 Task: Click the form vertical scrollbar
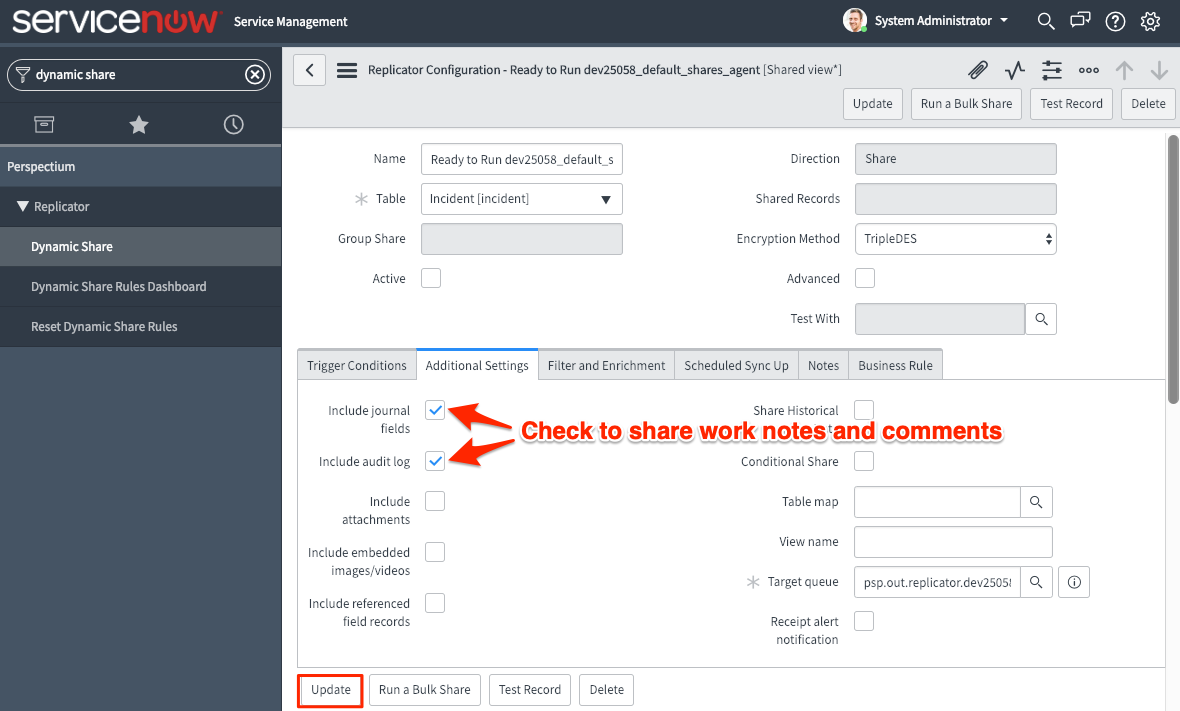point(1173,269)
